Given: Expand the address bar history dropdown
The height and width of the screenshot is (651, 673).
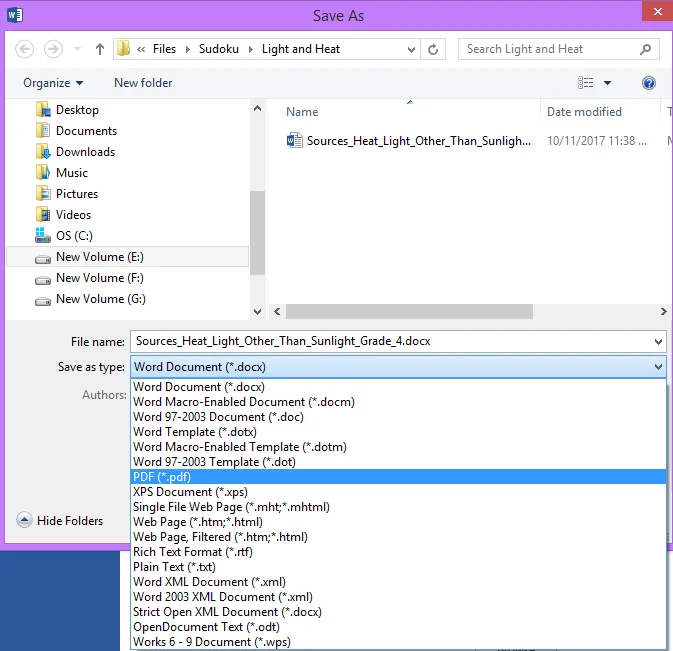Looking at the screenshot, I should pos(411,49).
